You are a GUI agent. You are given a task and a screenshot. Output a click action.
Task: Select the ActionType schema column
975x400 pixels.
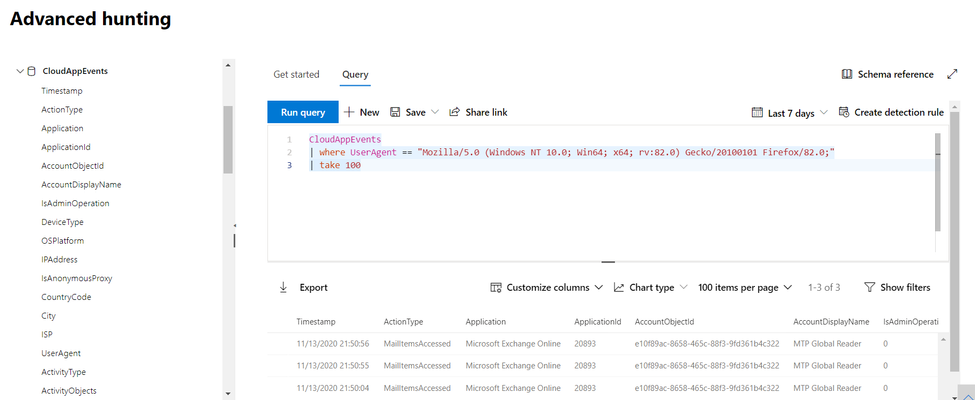[x=62, y=109]
